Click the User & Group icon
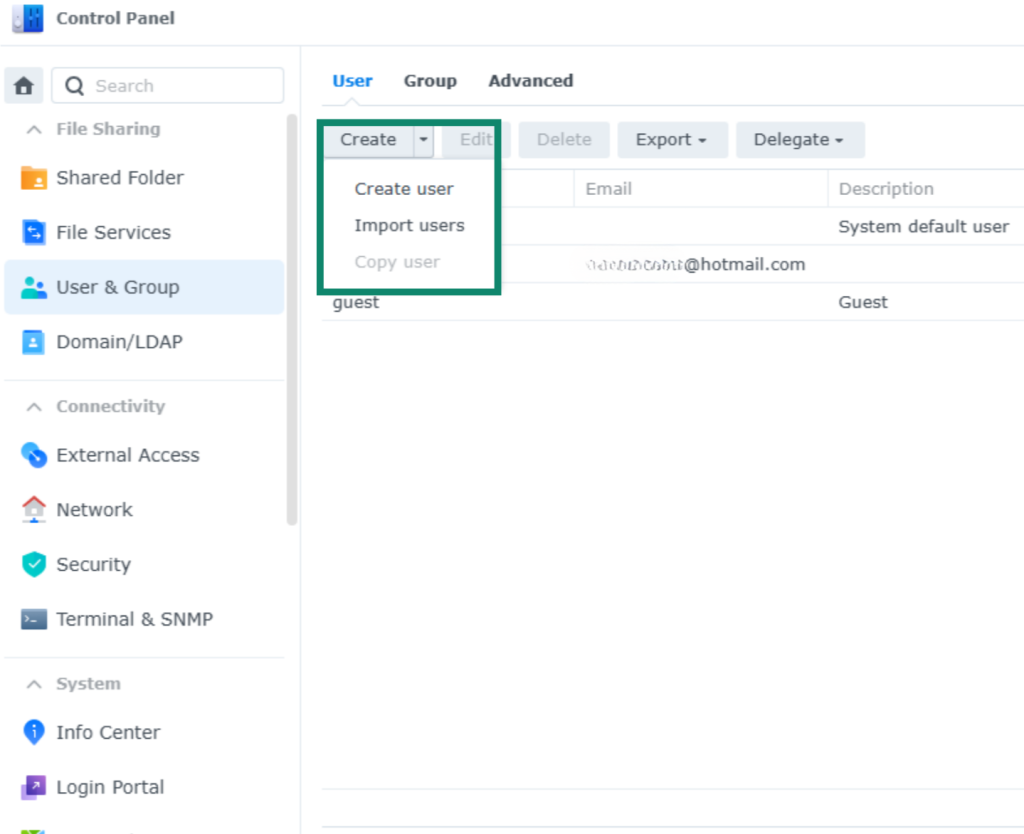This screenshot has height=834, width=1024. point(33,287)
